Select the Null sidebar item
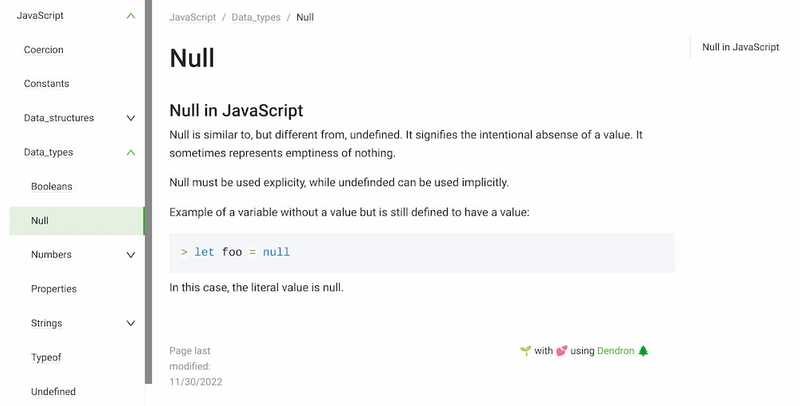Viewport: 800px width, 406px height. click(40, 221)
